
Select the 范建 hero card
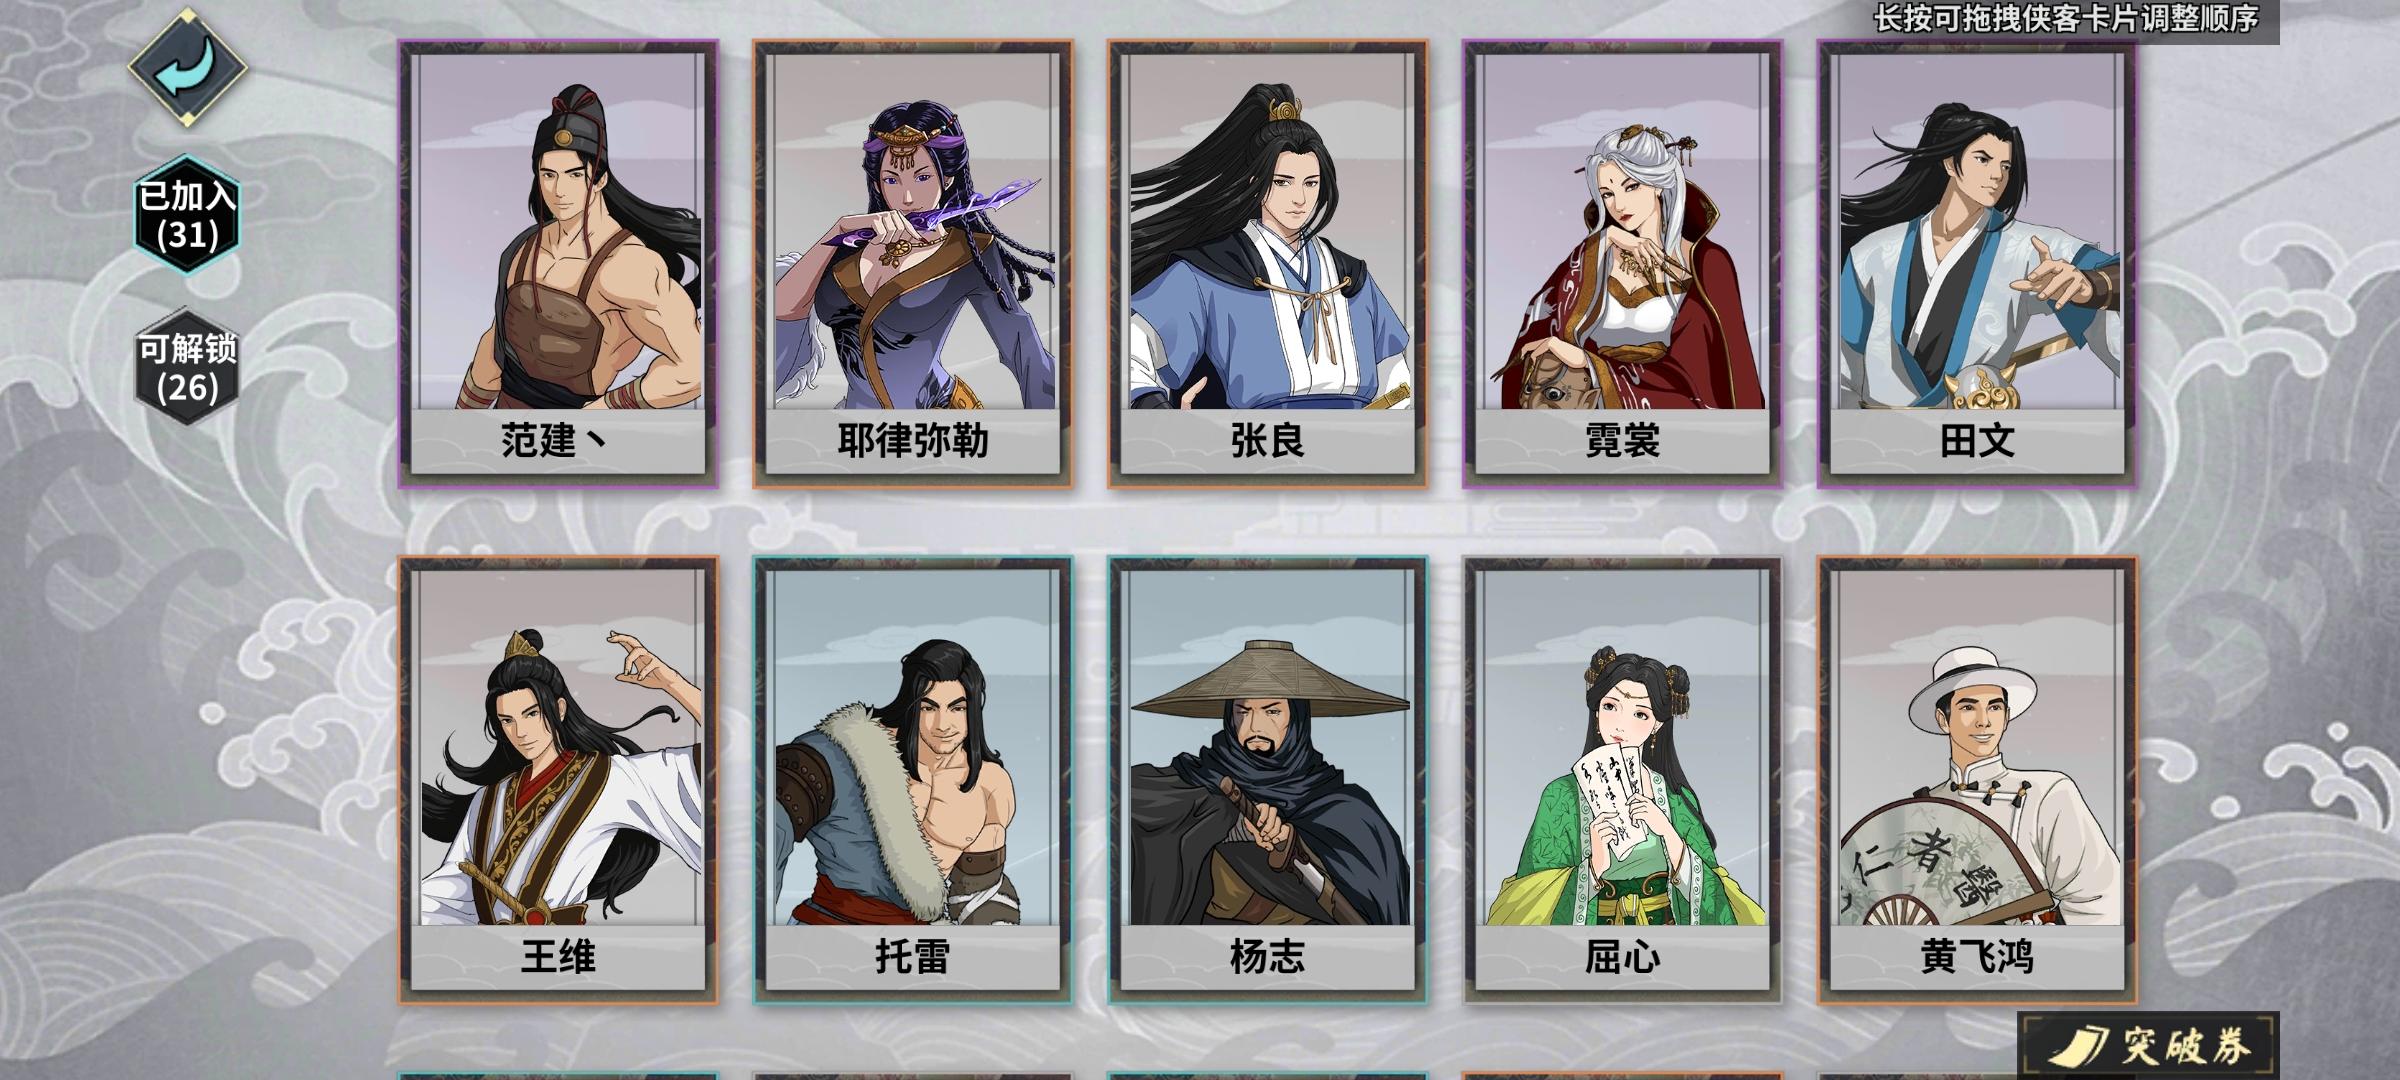558,264
